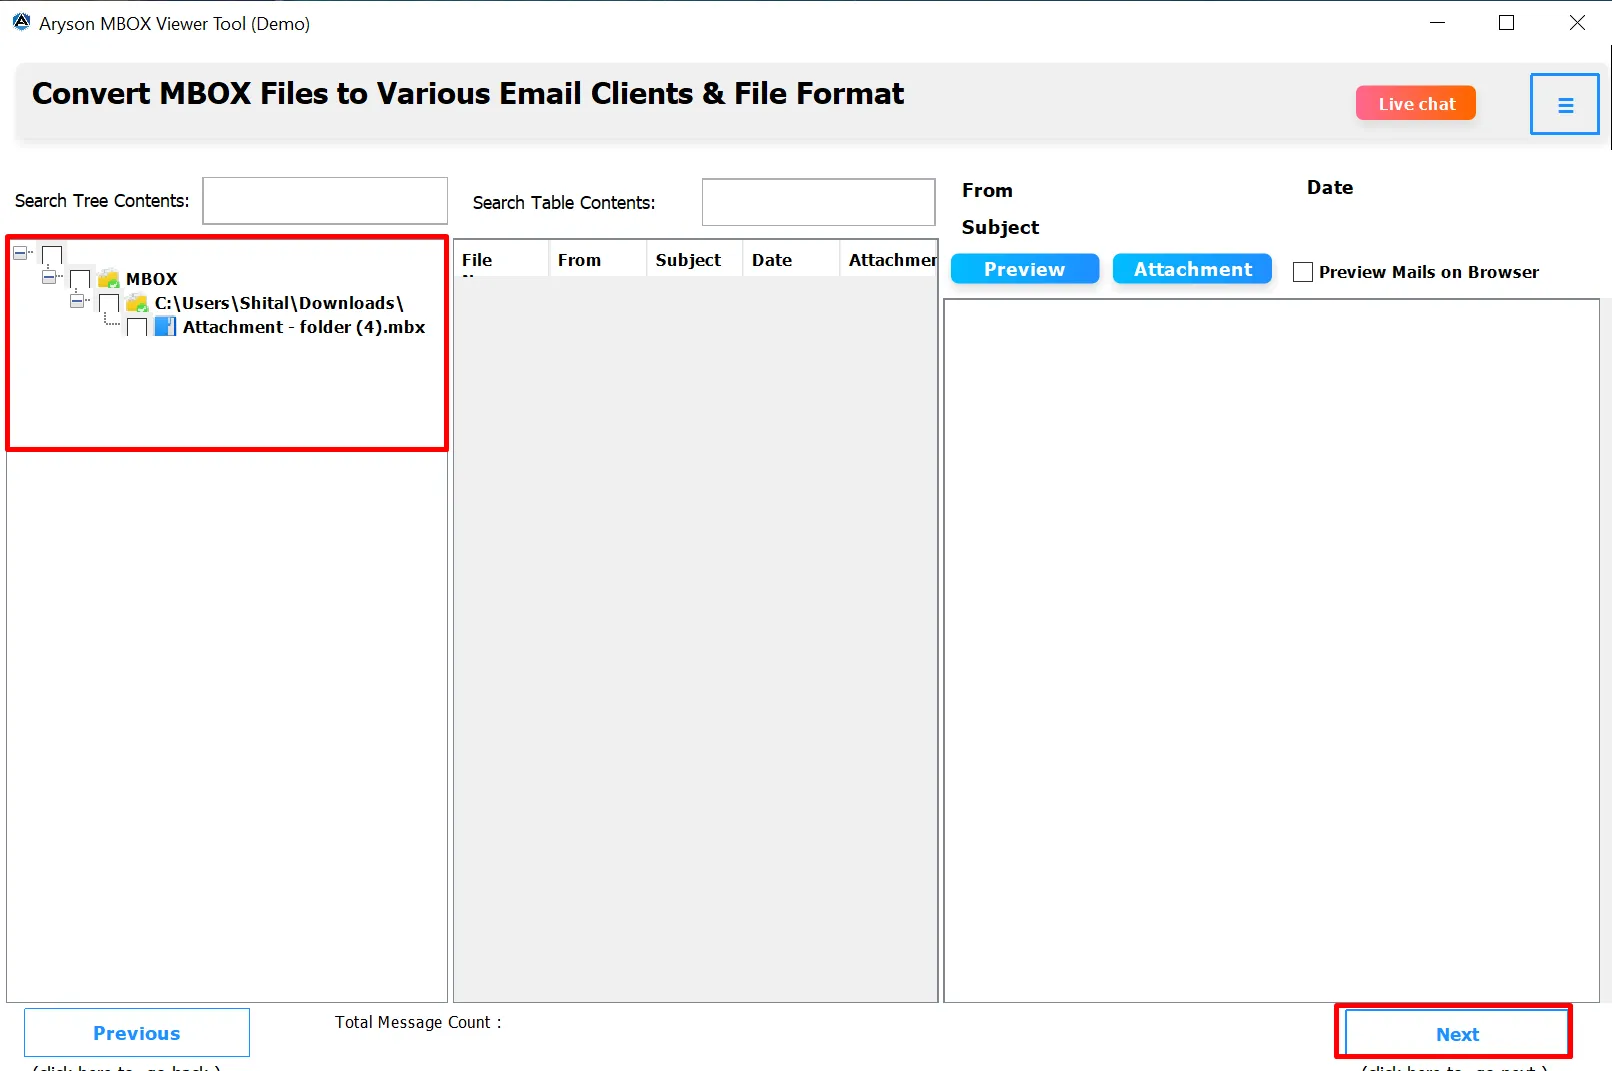Tick the Attachment - folder (4).mbx checkbox
The height and width of the screenshot is (1071, 1612).
[137, 327]
